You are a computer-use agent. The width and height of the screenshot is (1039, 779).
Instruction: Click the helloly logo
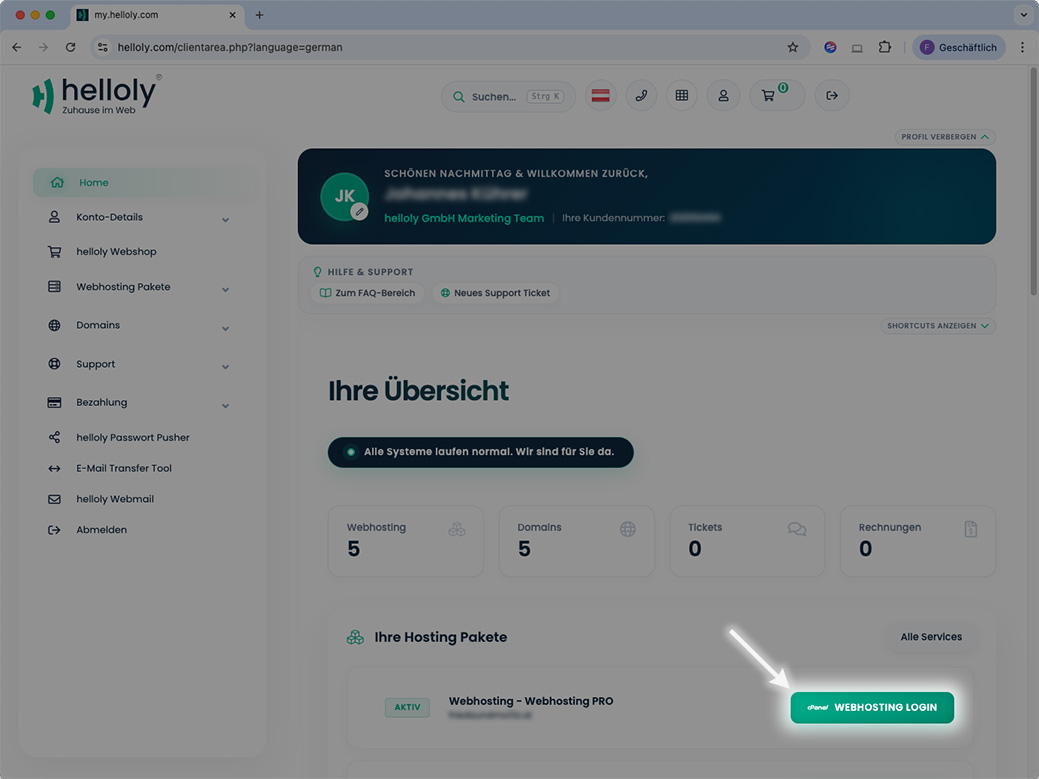tap(97, 95)
